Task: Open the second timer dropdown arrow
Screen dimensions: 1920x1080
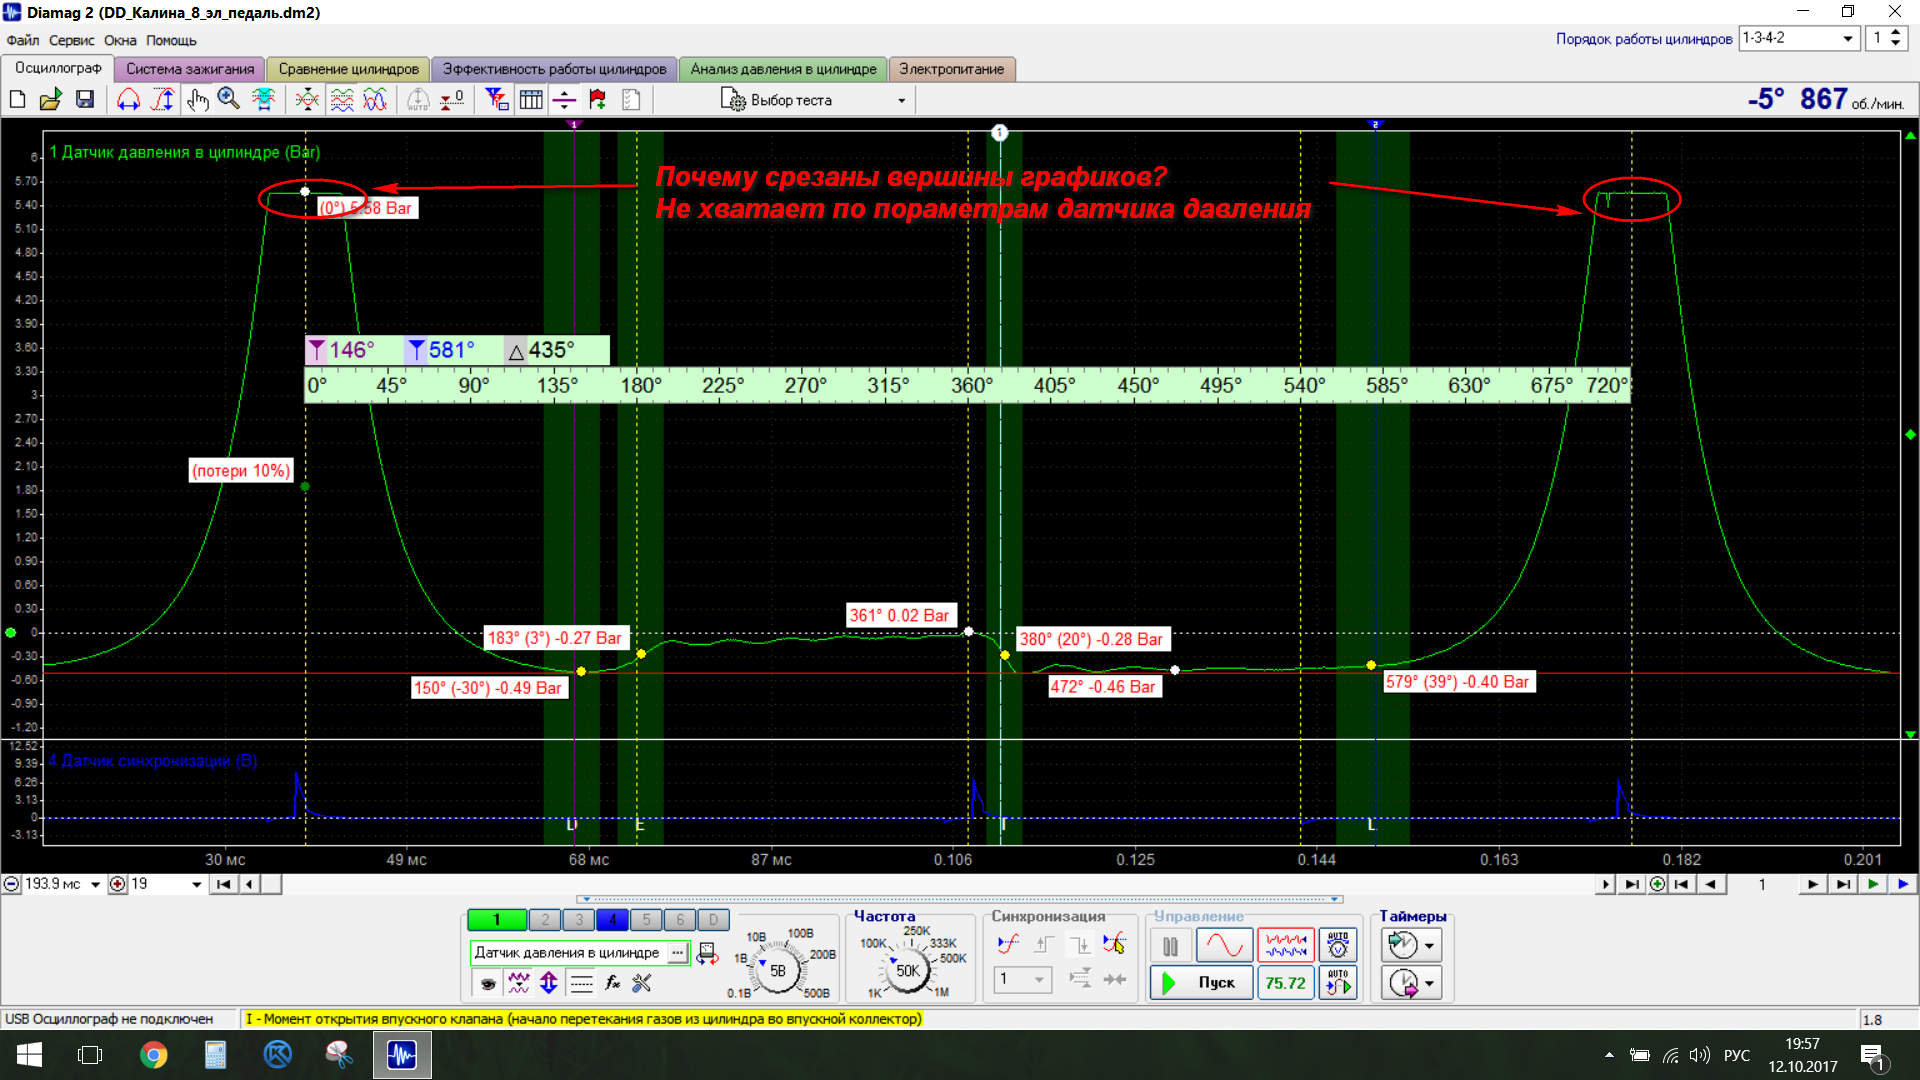Action: (1430, 984)
